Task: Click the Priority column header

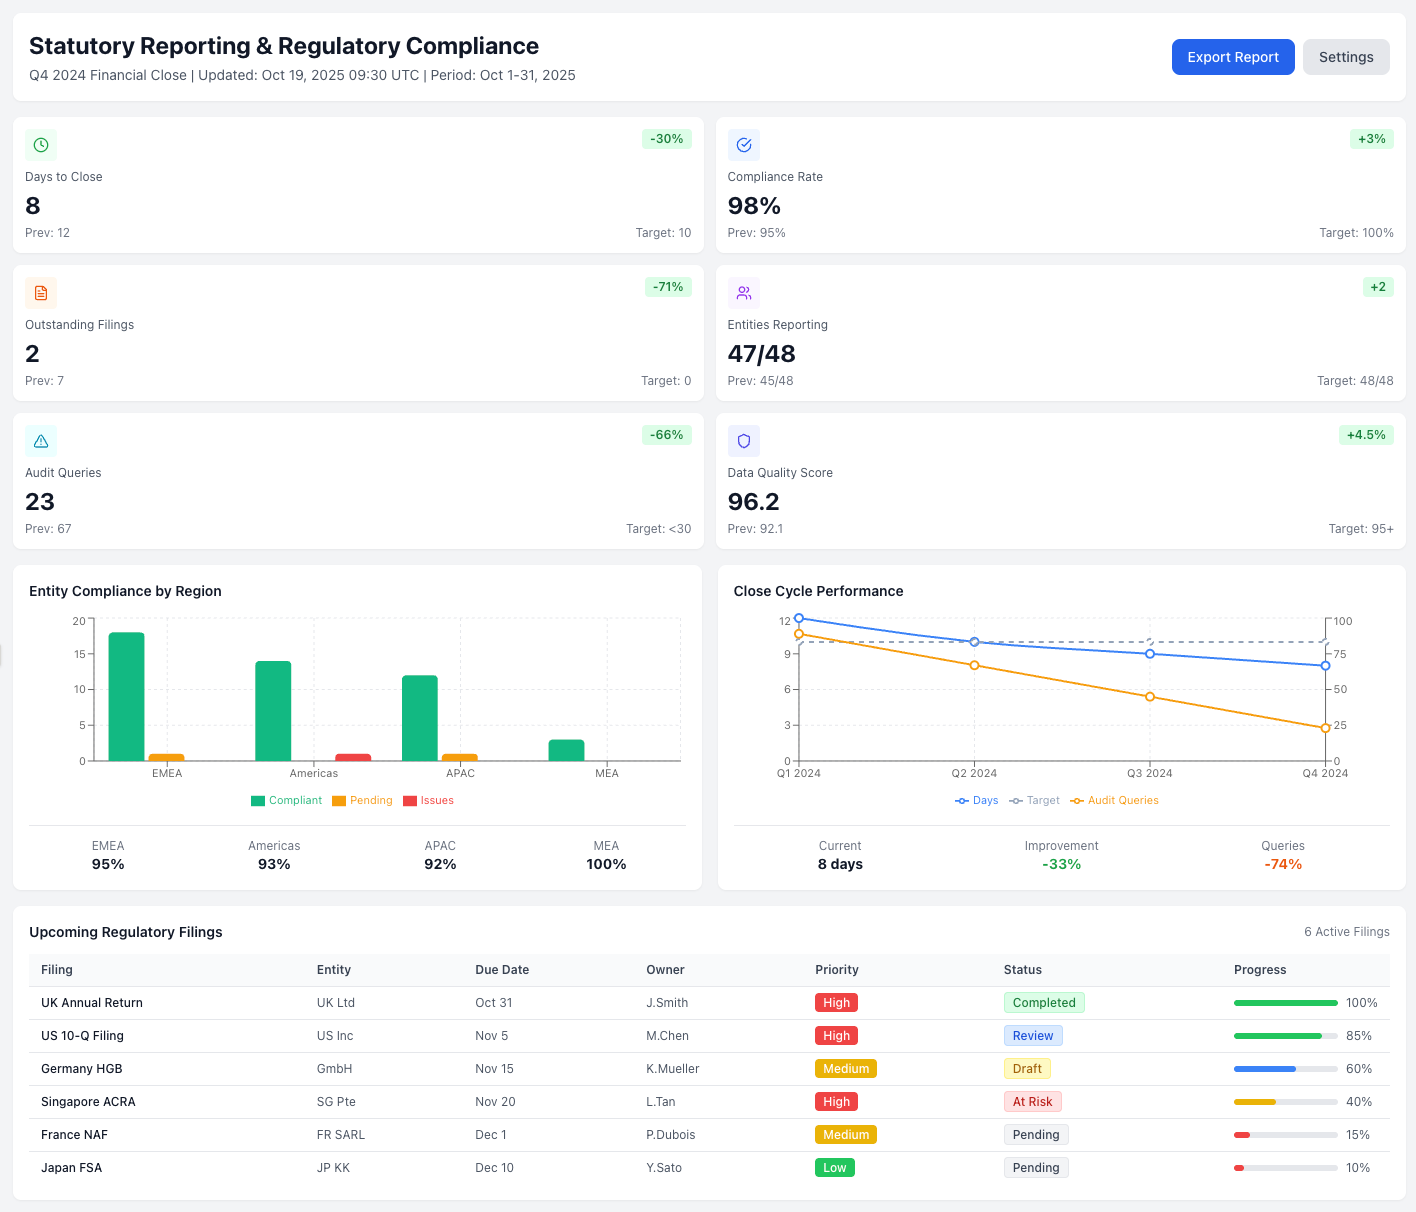Action: pyautogui.click(x=837, y=970)
